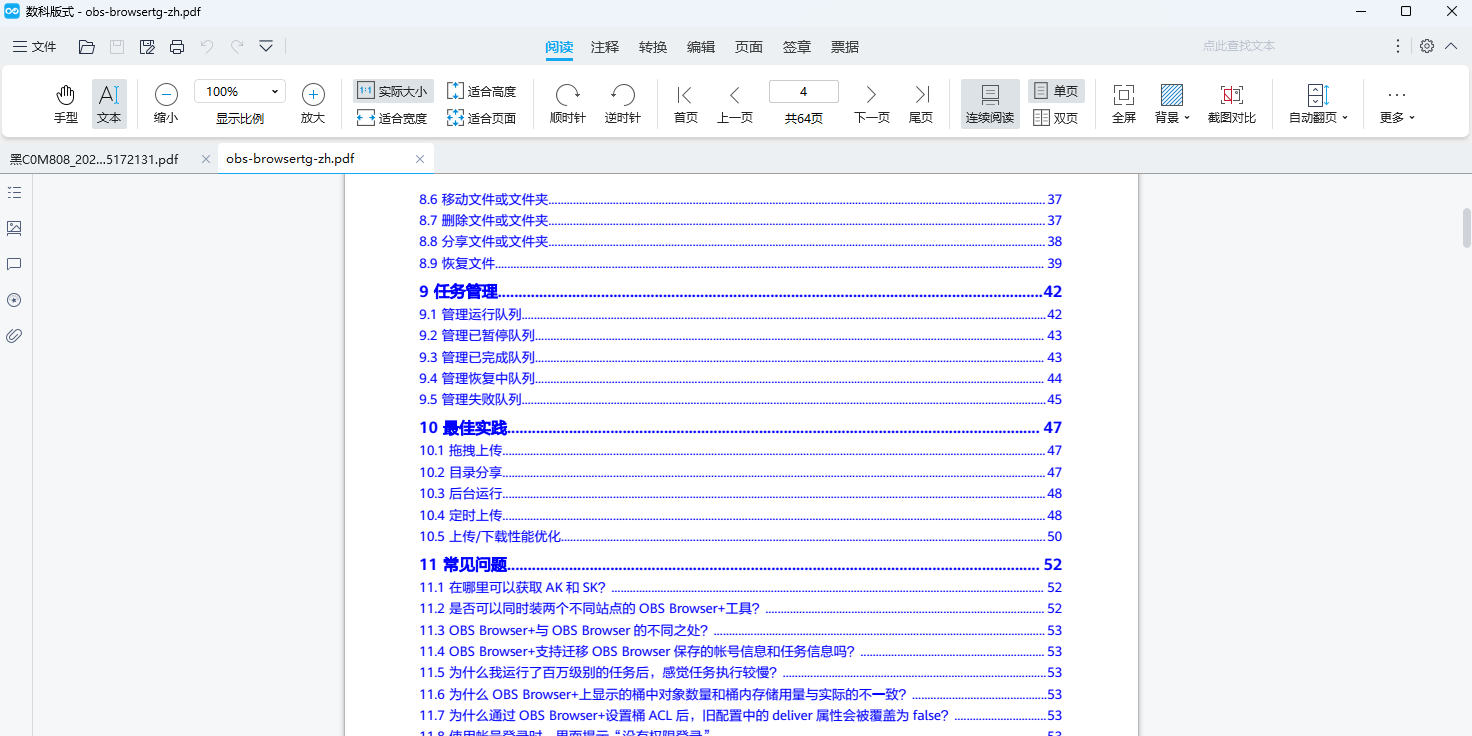Open the 文件 menu
Viewport: 1472px width, 736px height.
point(34,47)
